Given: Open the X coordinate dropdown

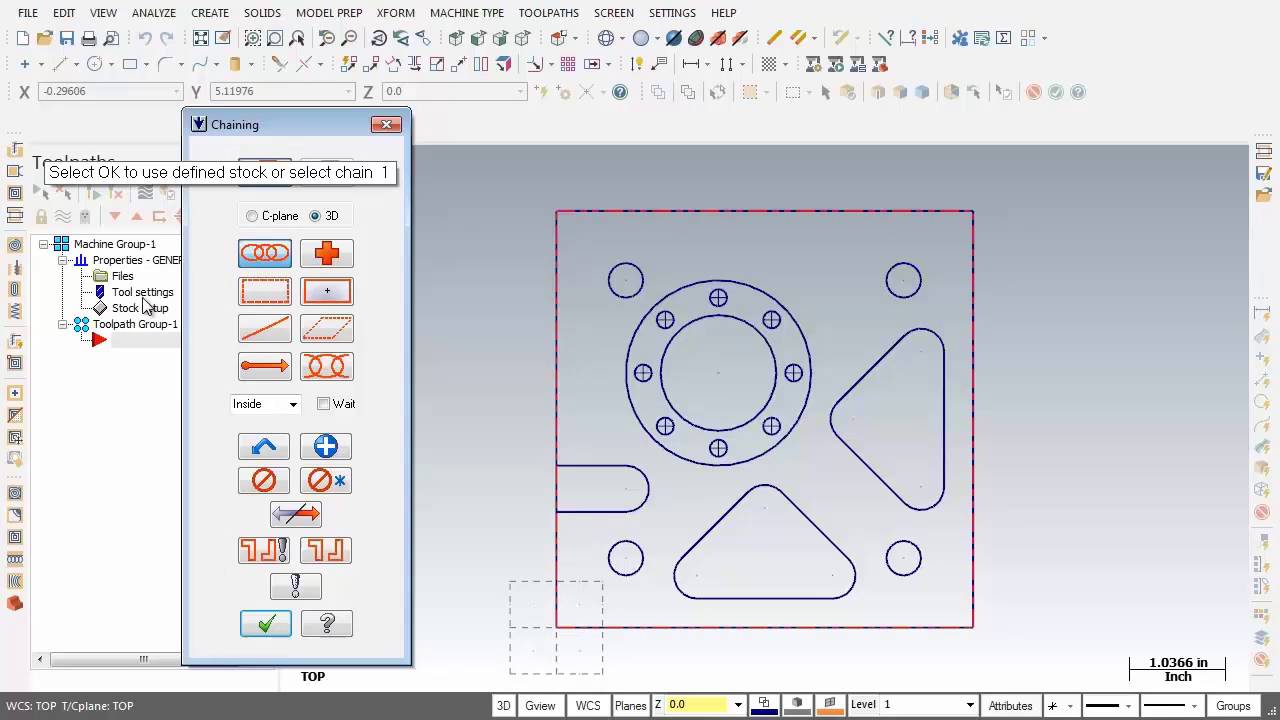Looking at the screenshot, I should coord(177,91).
